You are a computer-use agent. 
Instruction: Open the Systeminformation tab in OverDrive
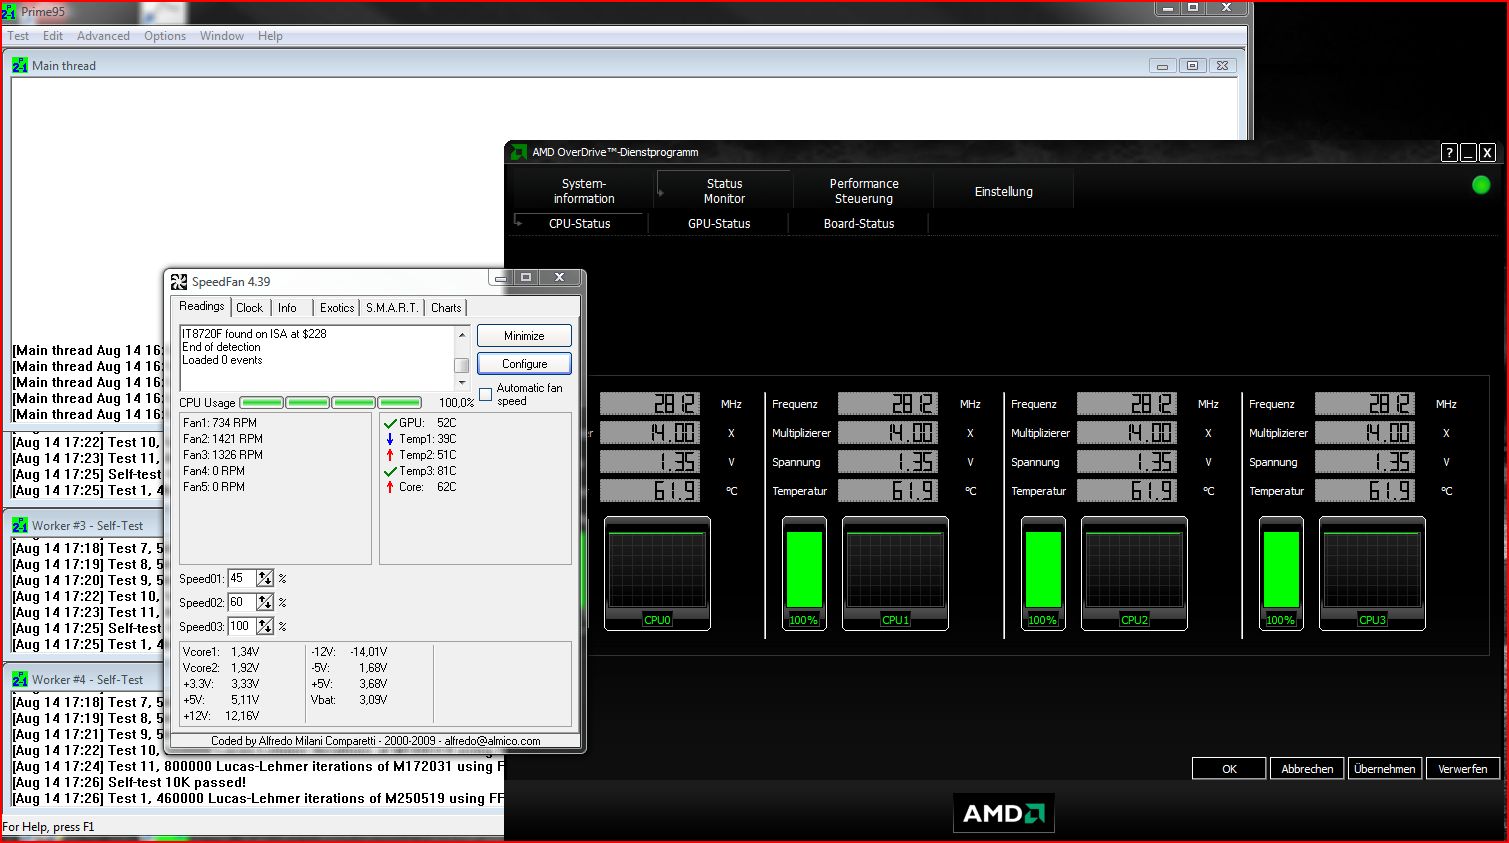coord(584,191)
